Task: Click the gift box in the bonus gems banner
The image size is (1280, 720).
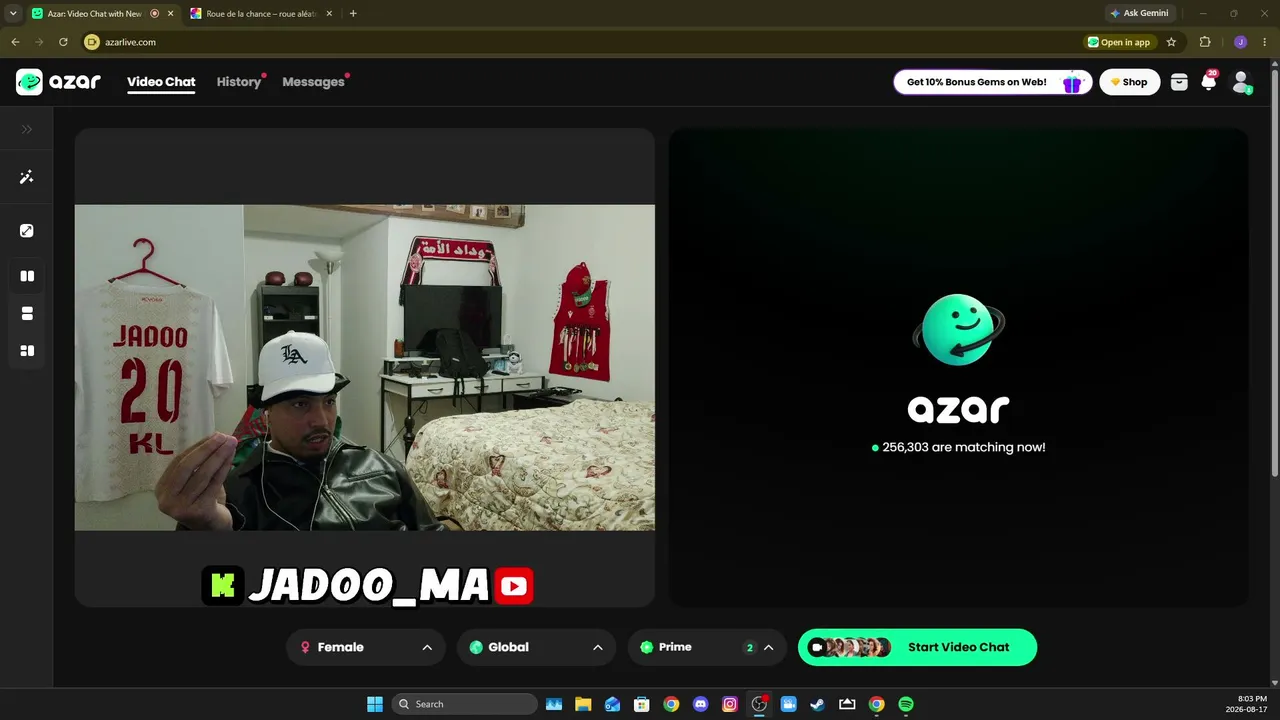Action: 1072,82
